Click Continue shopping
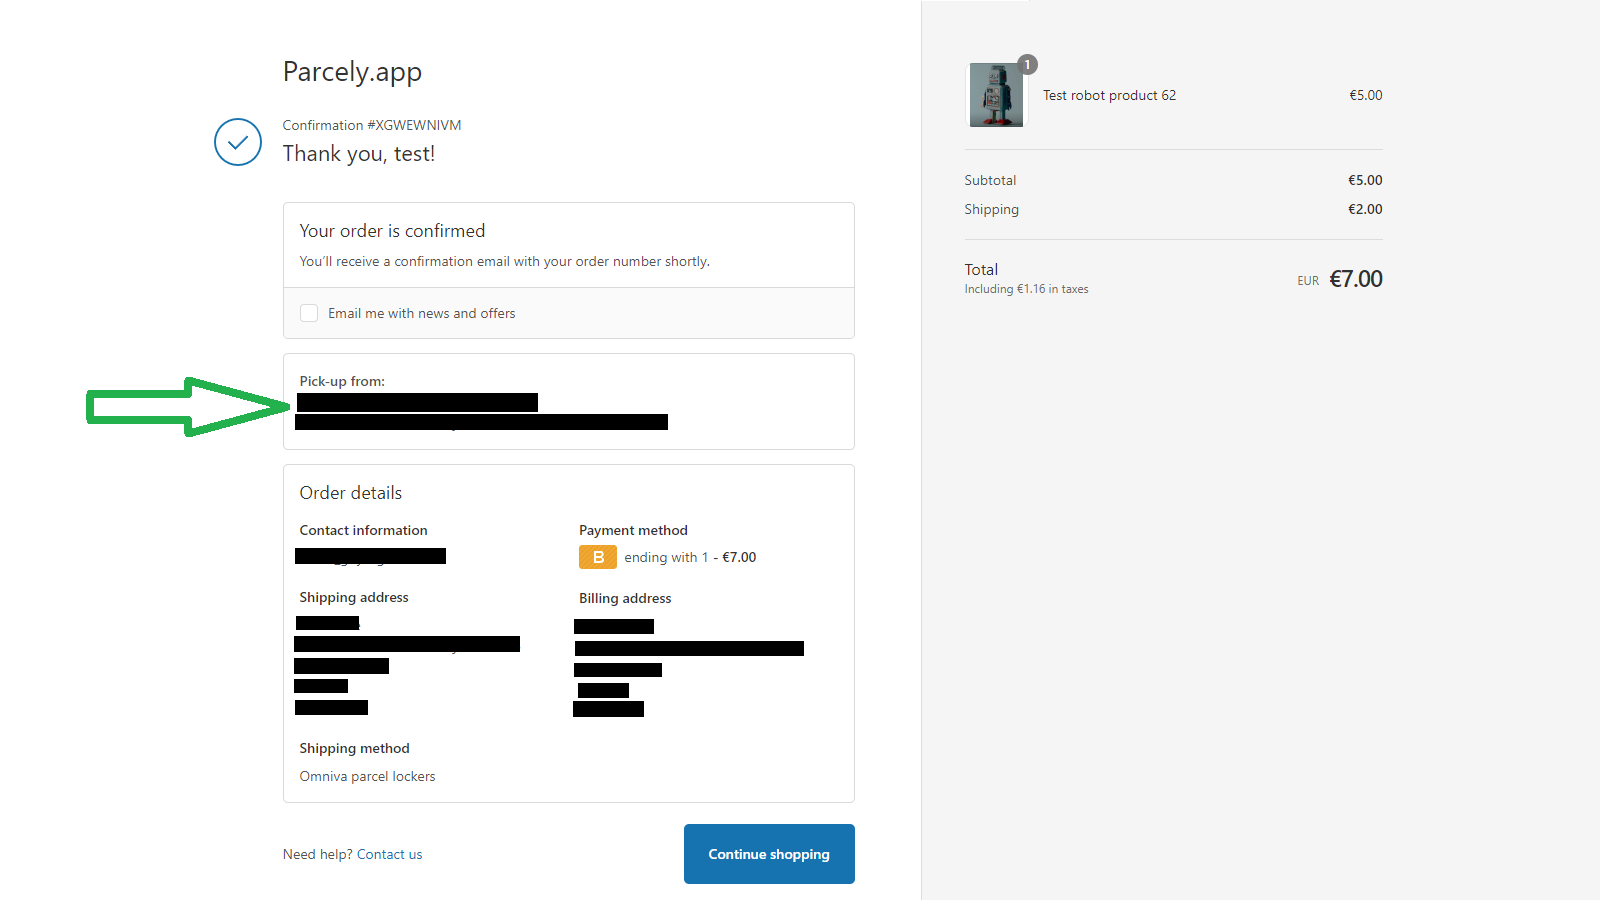The image size is (1600, 900). click(x=768, y=854)
